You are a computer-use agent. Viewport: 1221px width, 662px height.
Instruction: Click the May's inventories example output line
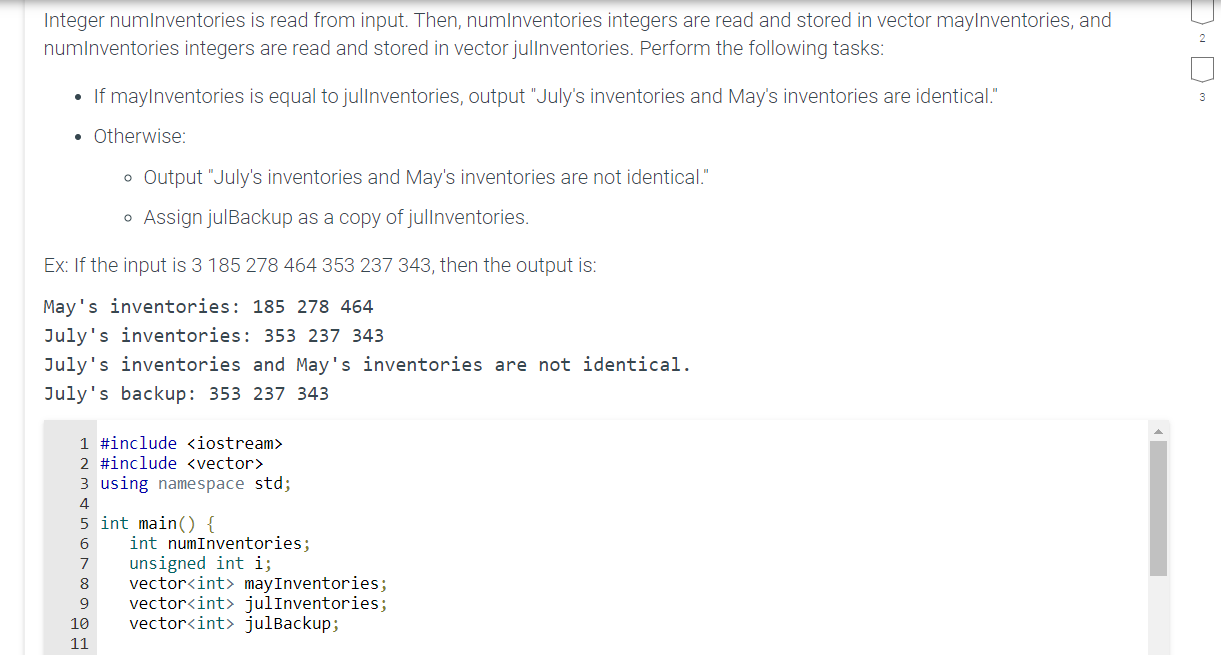point(207,306)
